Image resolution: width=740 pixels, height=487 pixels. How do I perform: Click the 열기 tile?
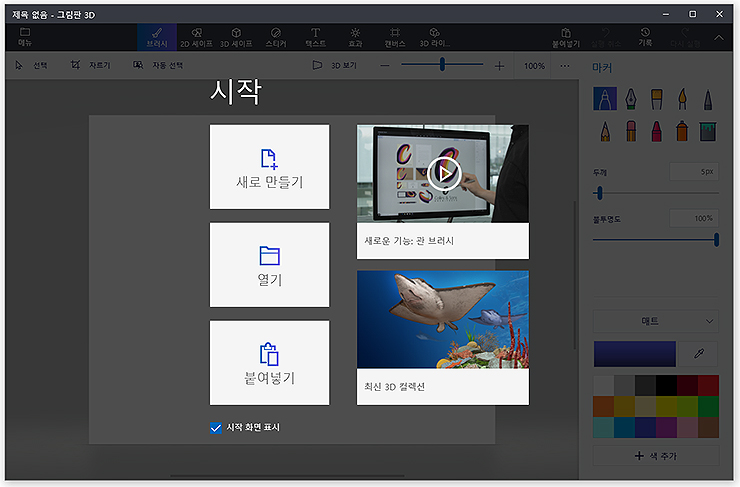(269, 265)
